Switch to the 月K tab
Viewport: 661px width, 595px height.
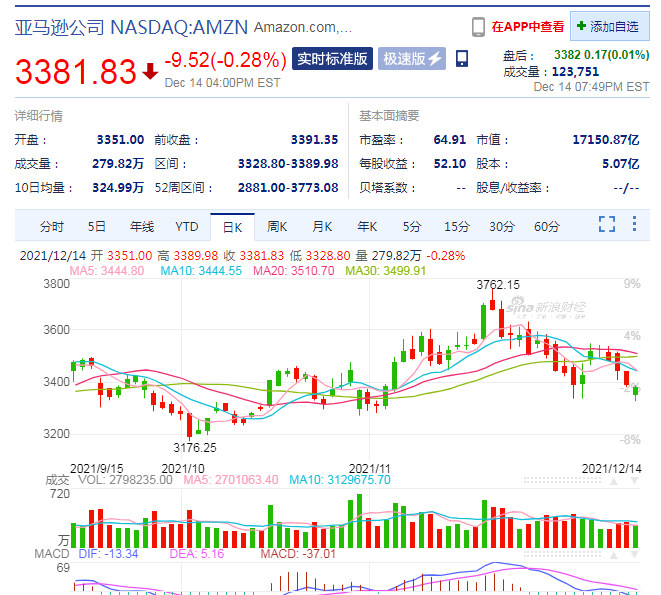322,227
